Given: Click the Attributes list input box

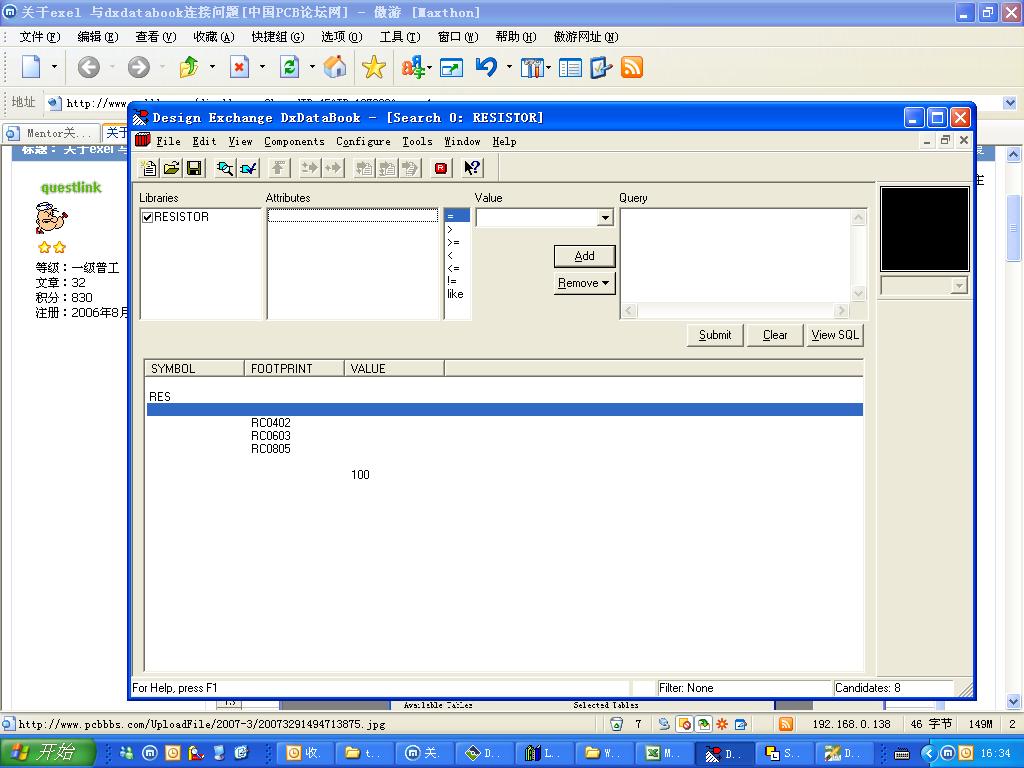Looking at the screenshot, I should click(x=353, y=216).
